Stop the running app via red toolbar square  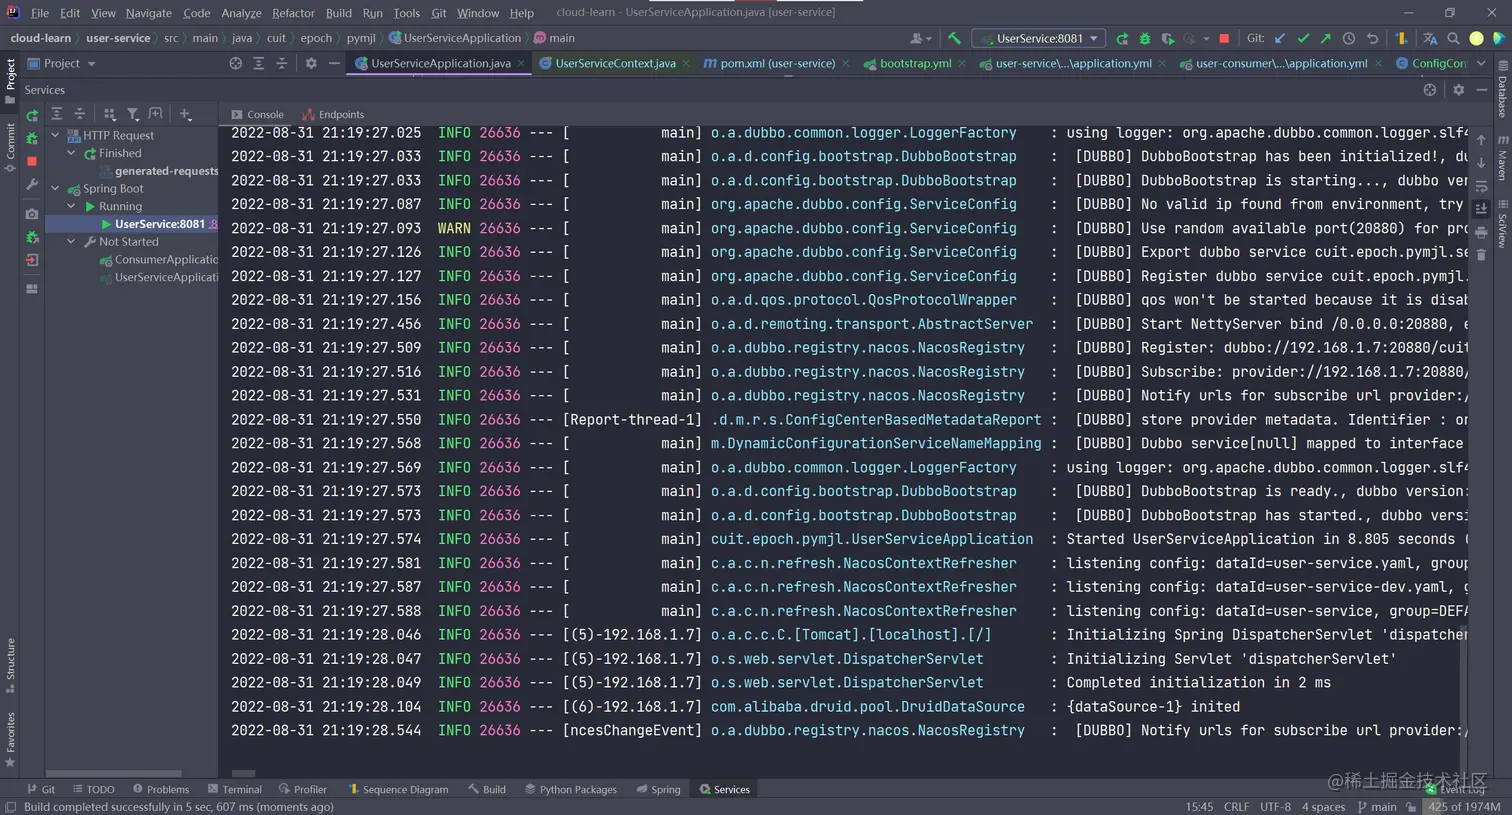(1224, 38)
